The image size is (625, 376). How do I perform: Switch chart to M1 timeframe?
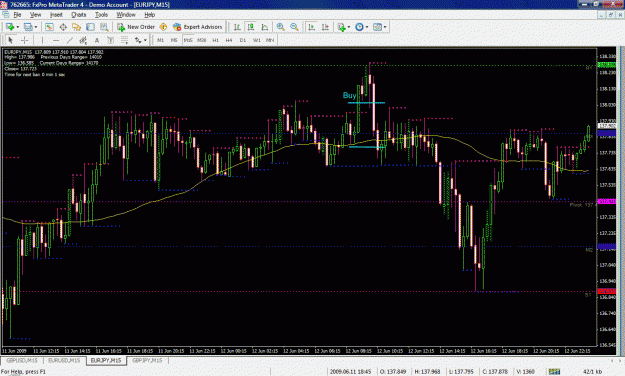(x=160, y=40)
